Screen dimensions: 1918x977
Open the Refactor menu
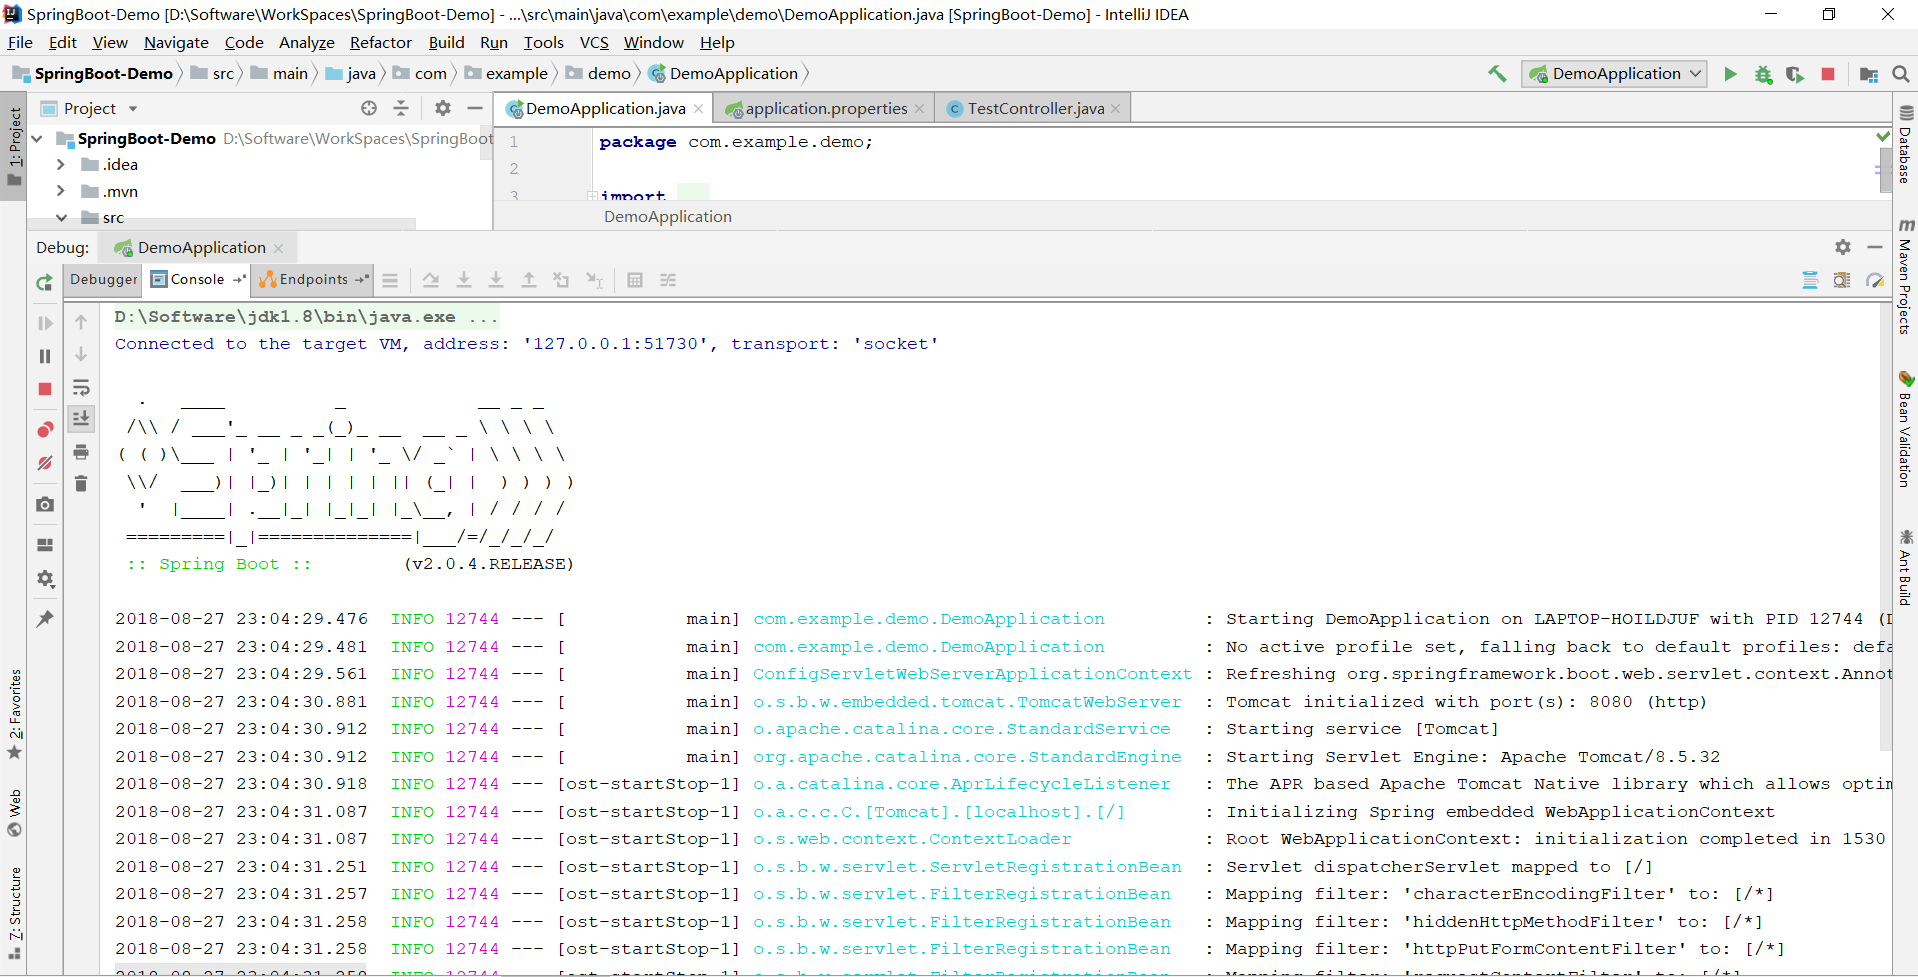pyautogui.click(x=380, y=42)
